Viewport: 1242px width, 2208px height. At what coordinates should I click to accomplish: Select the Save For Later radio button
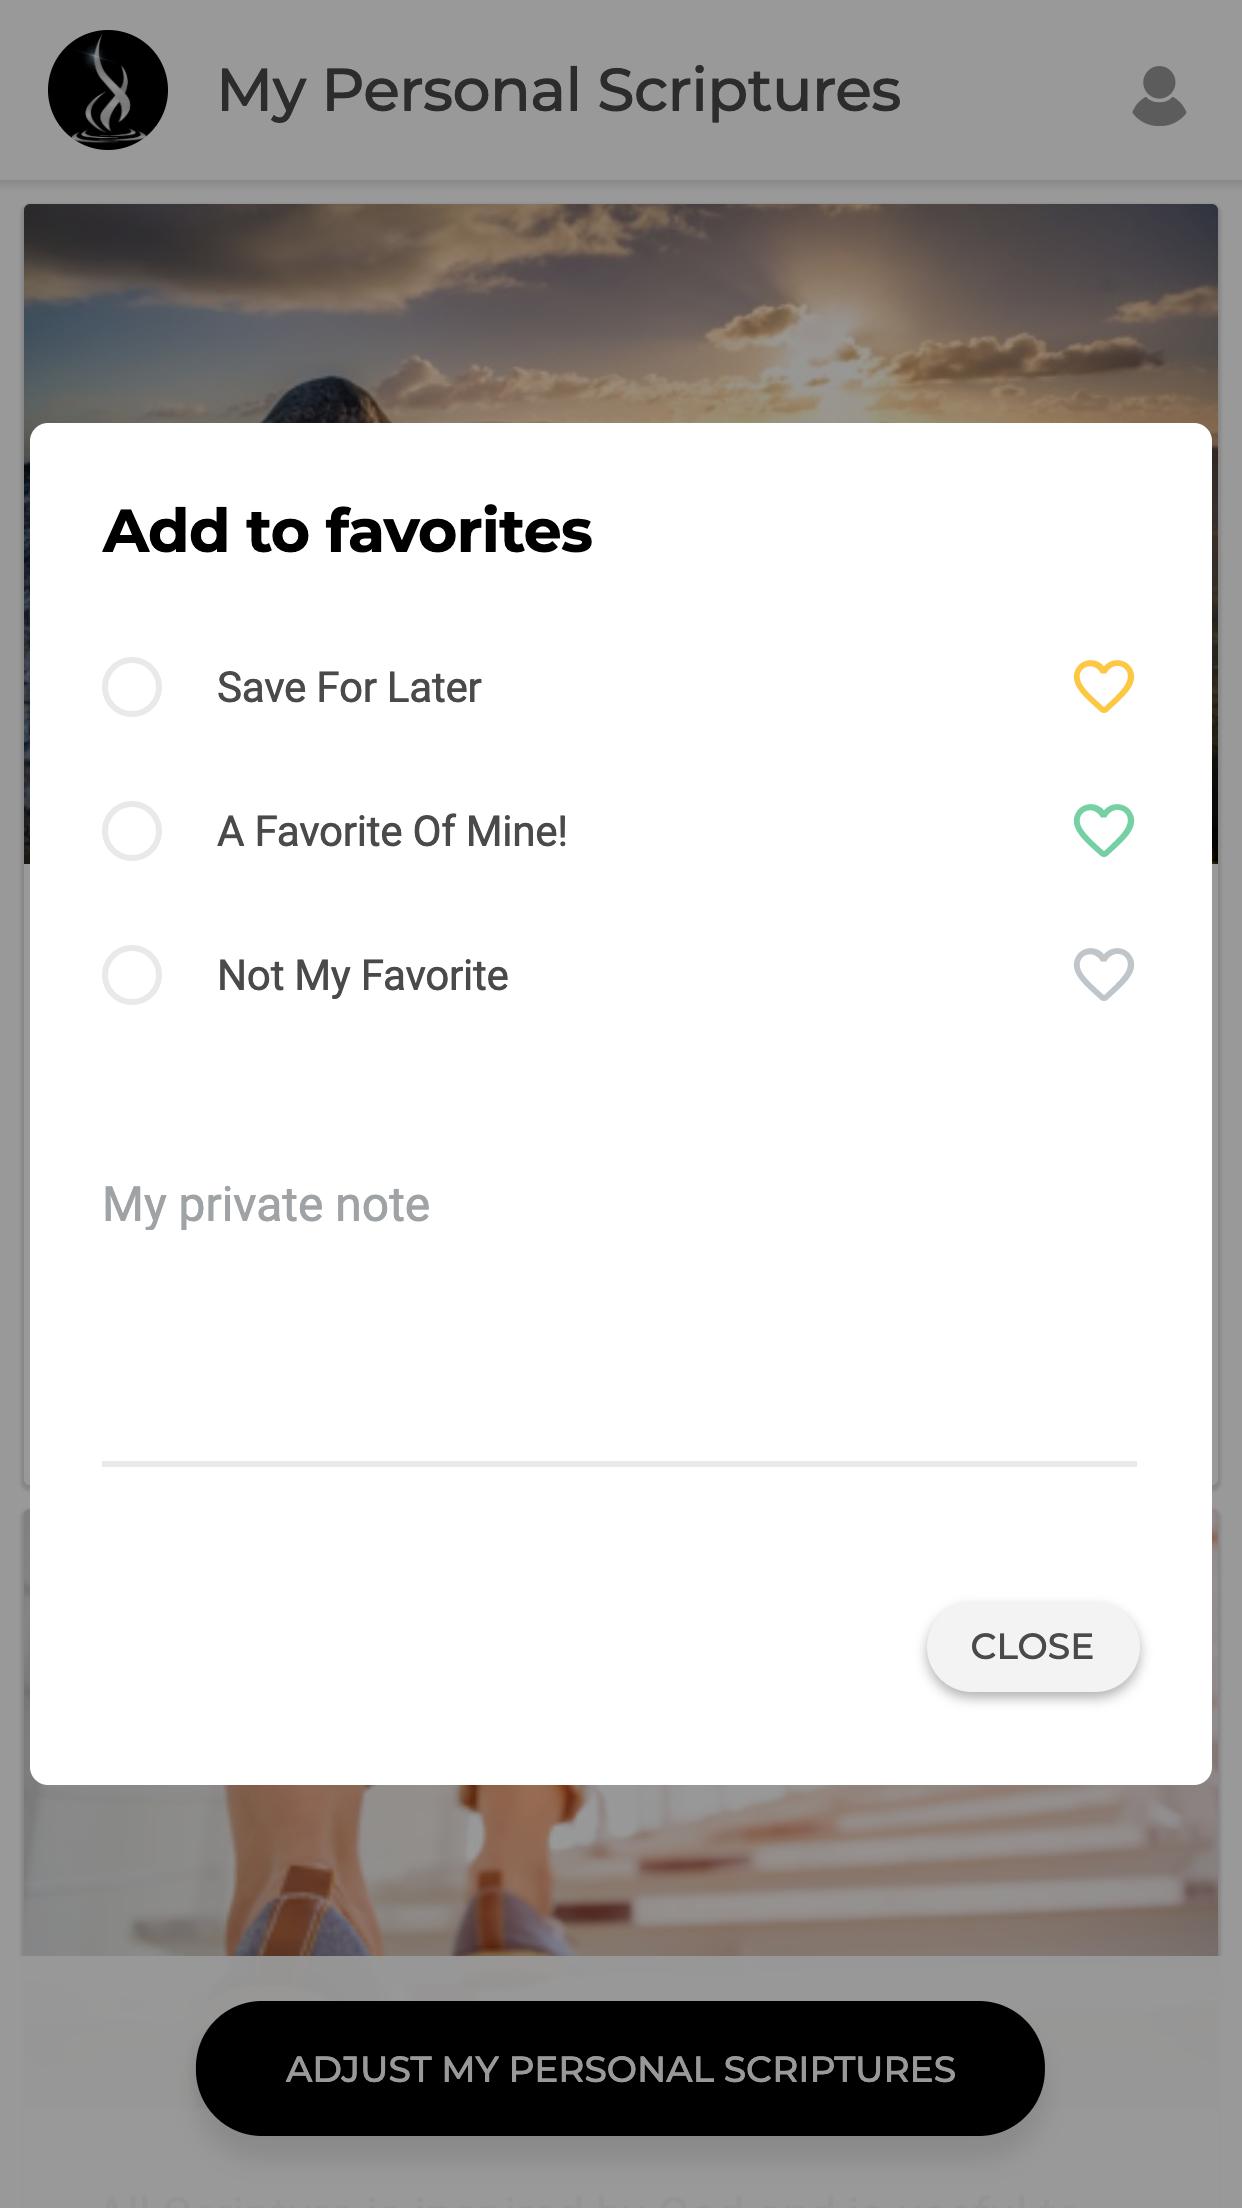(x=132, y=687)
